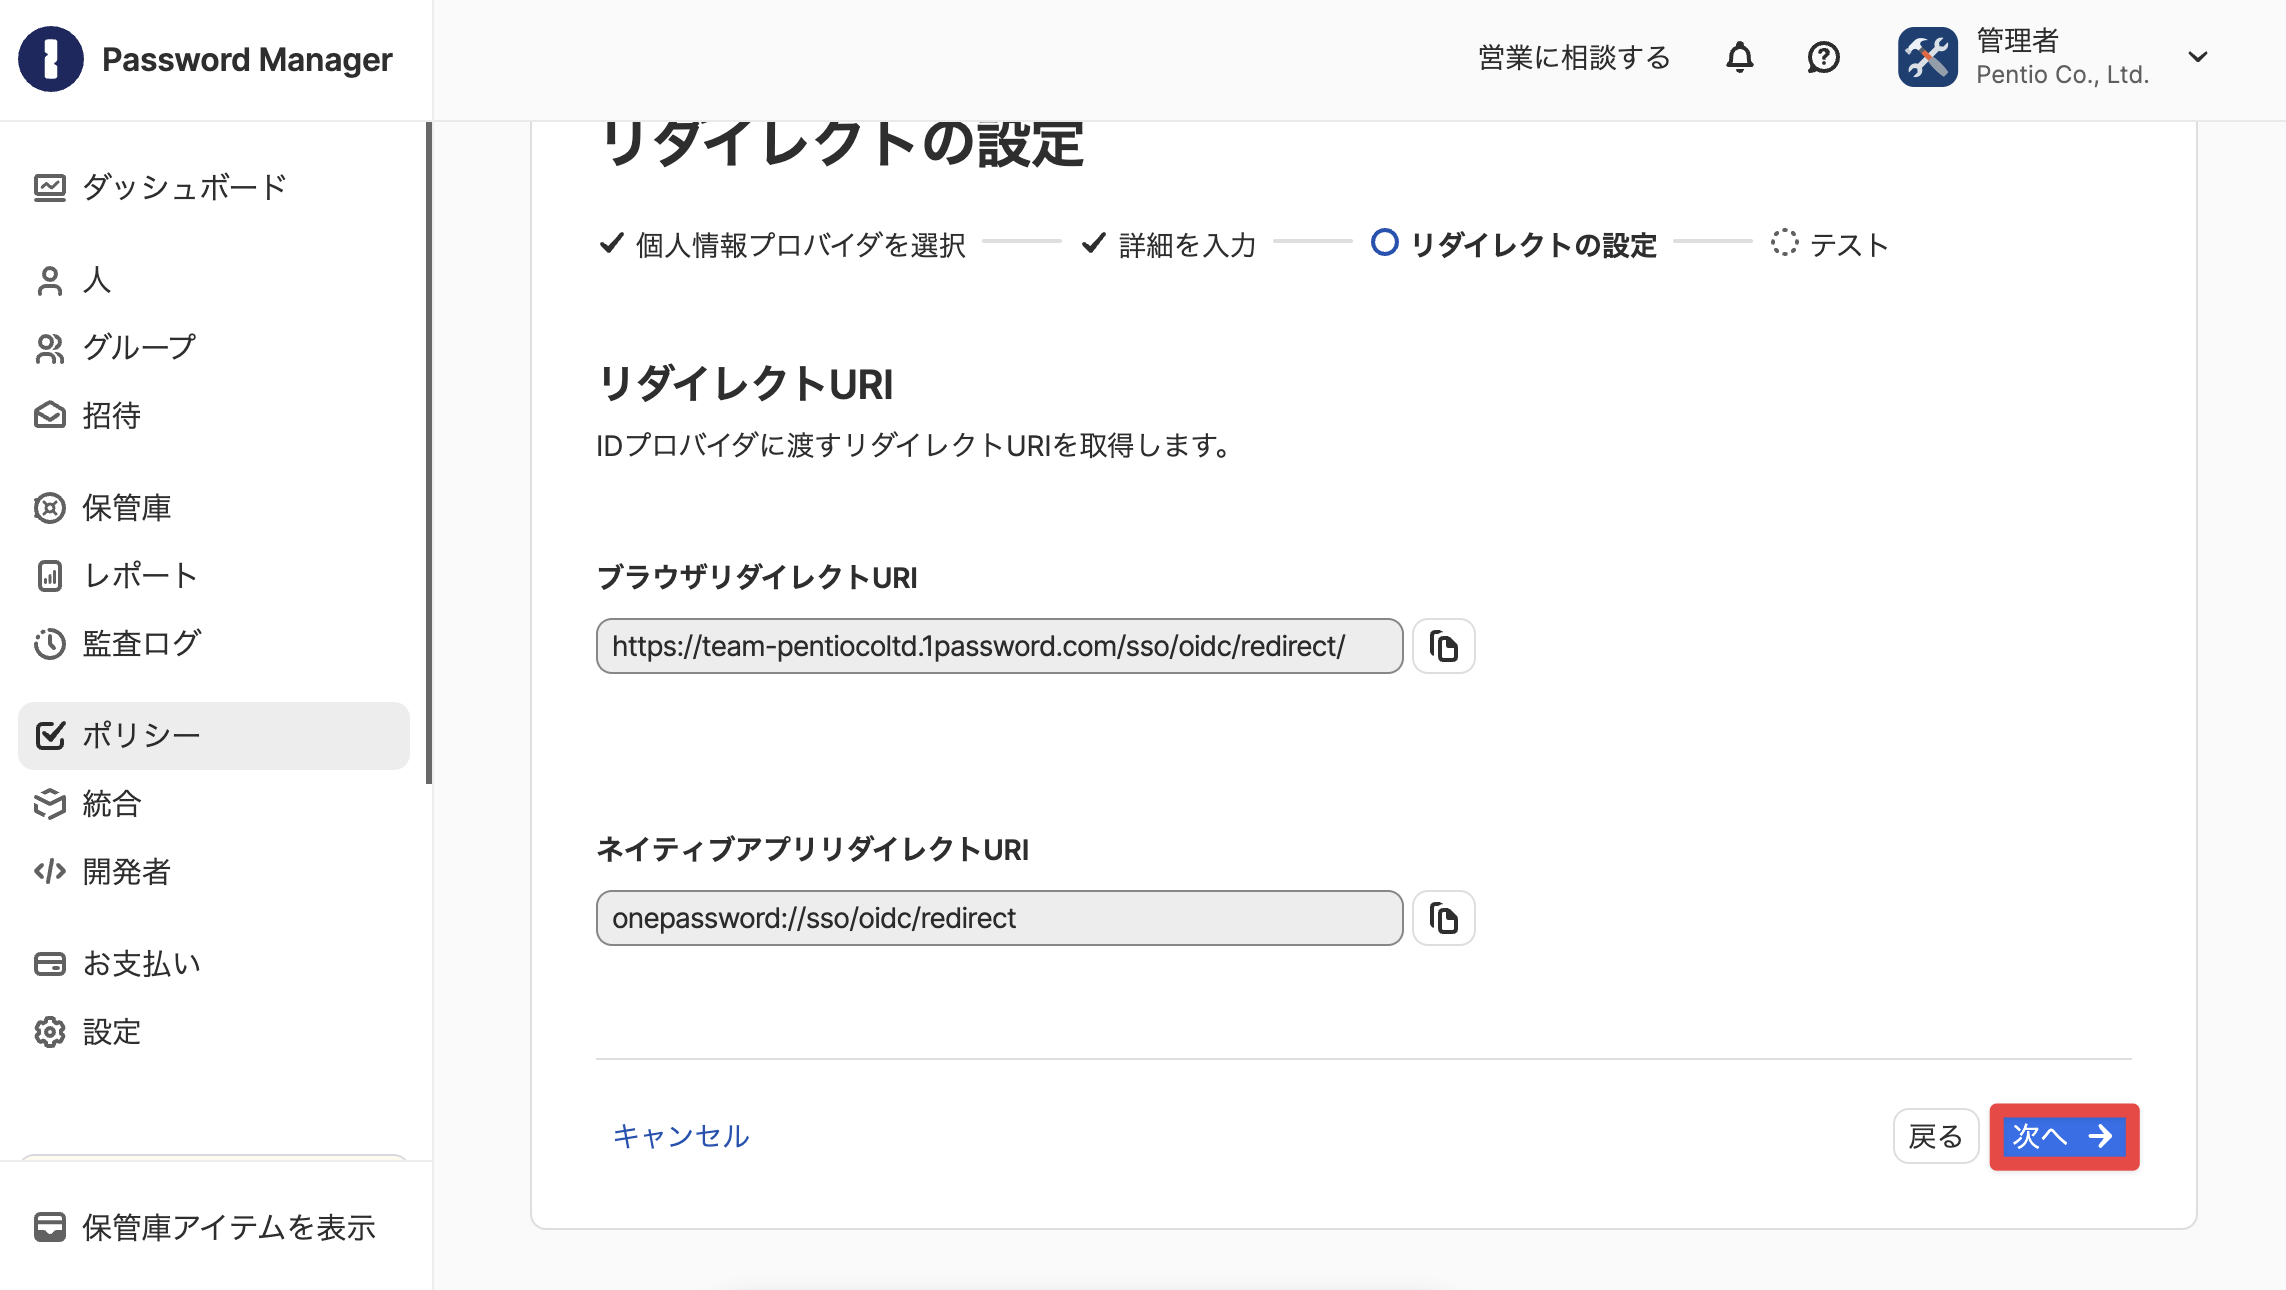Click the onepassword:// redirect URI field
The height and width of the screenshot is (1290, 2286).
pos(1000,918)
